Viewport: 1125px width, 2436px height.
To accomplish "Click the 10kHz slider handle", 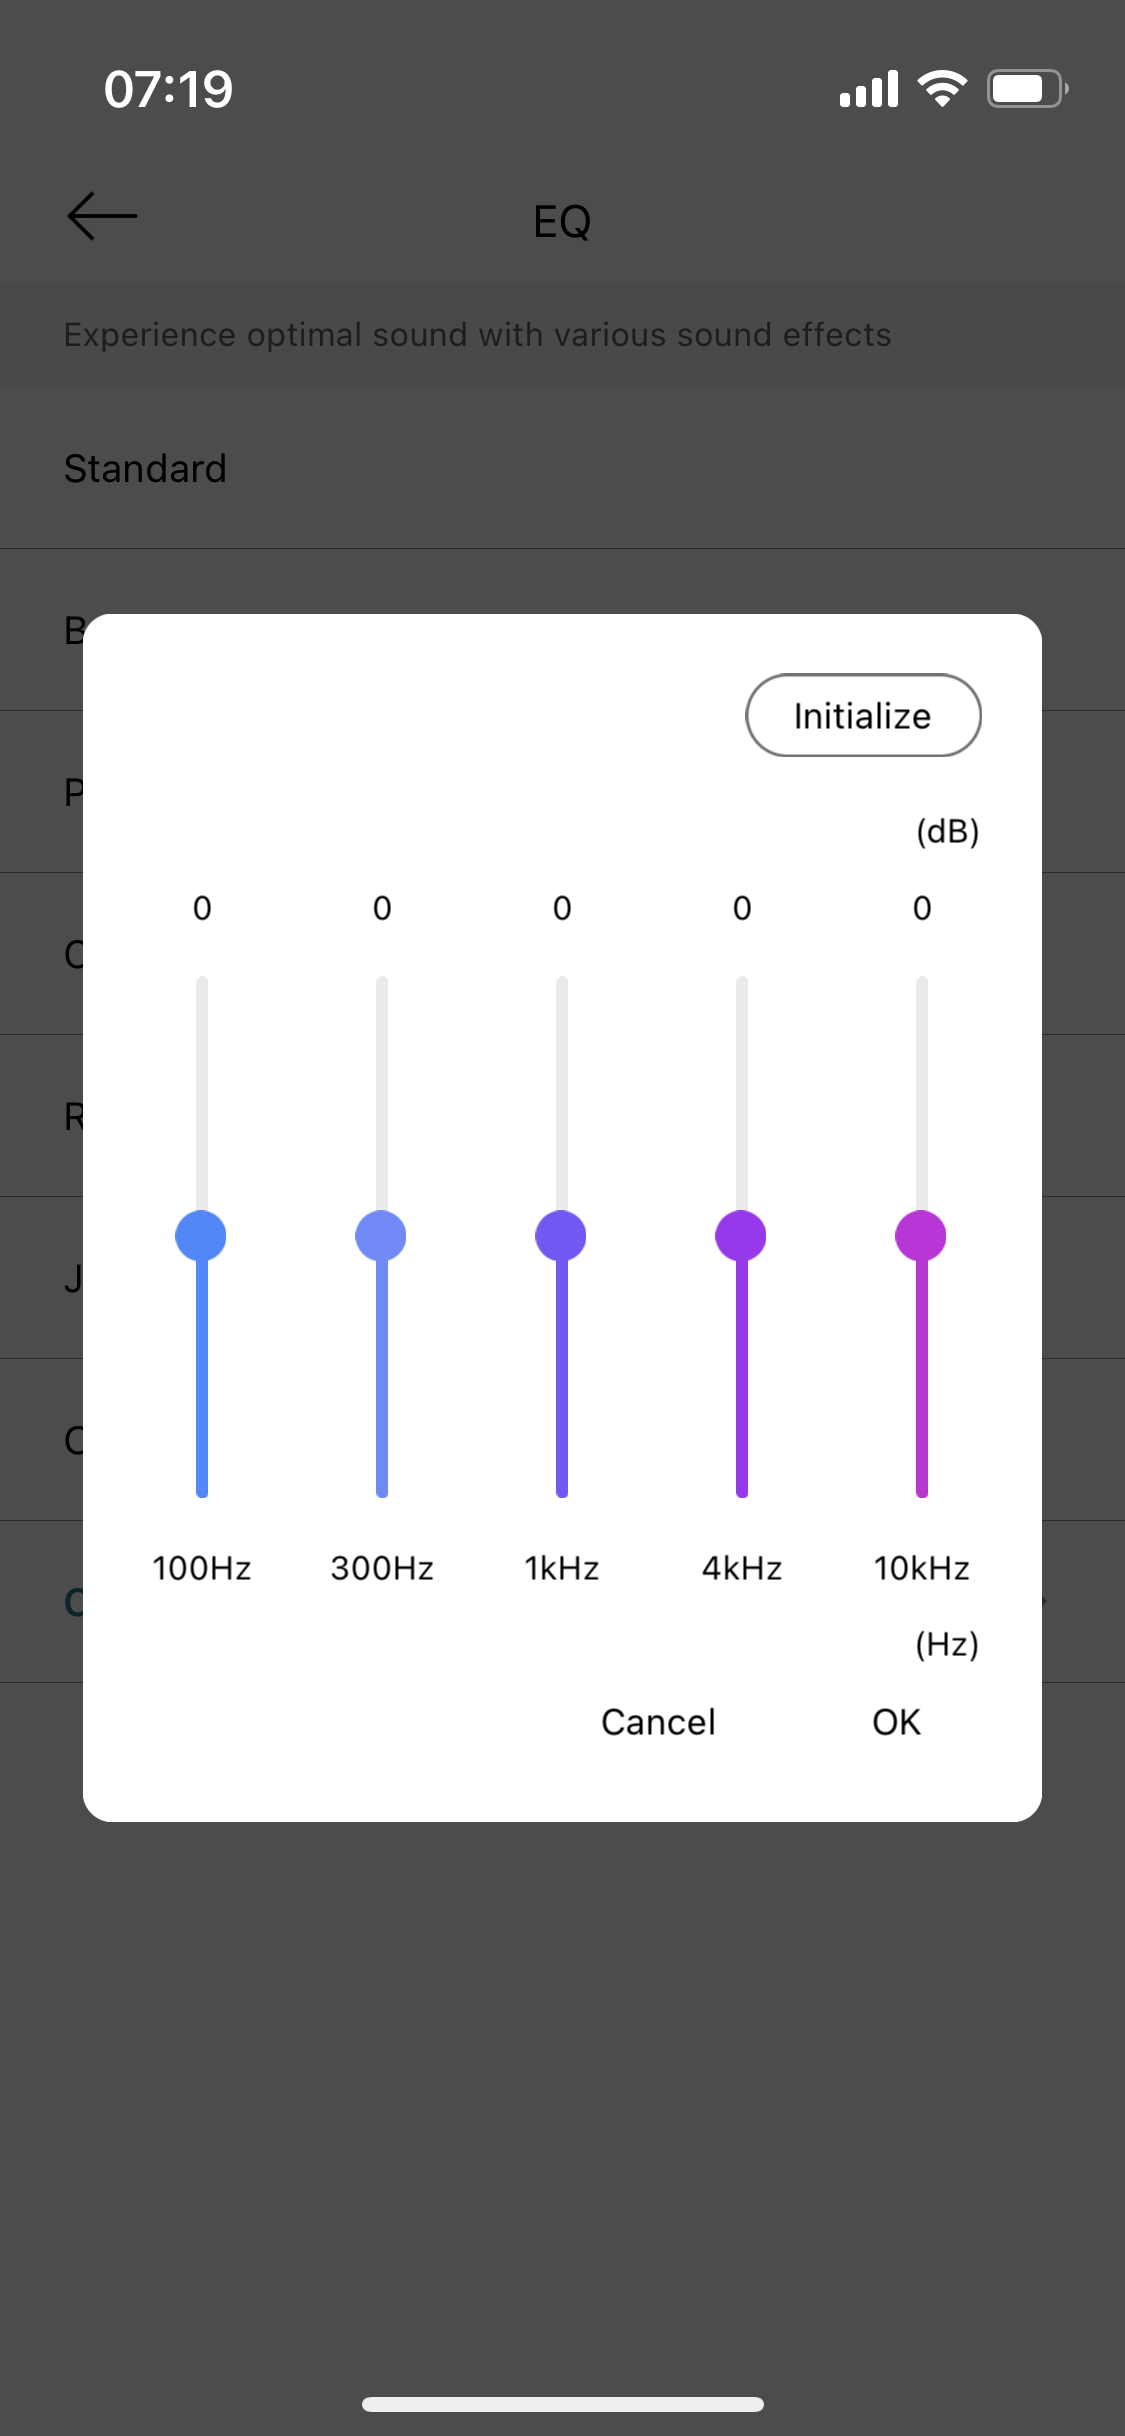I will click(921, 1236).
